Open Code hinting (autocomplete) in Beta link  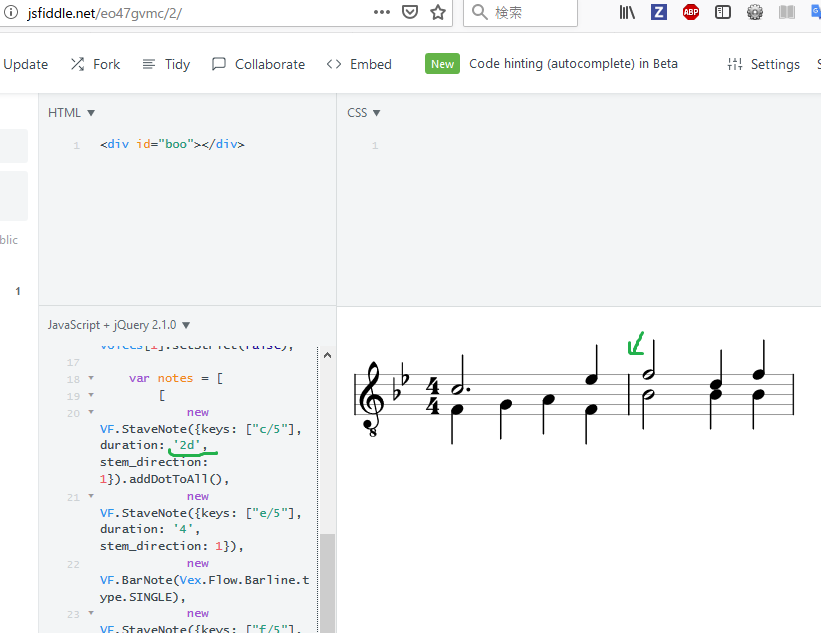point(573,63)
